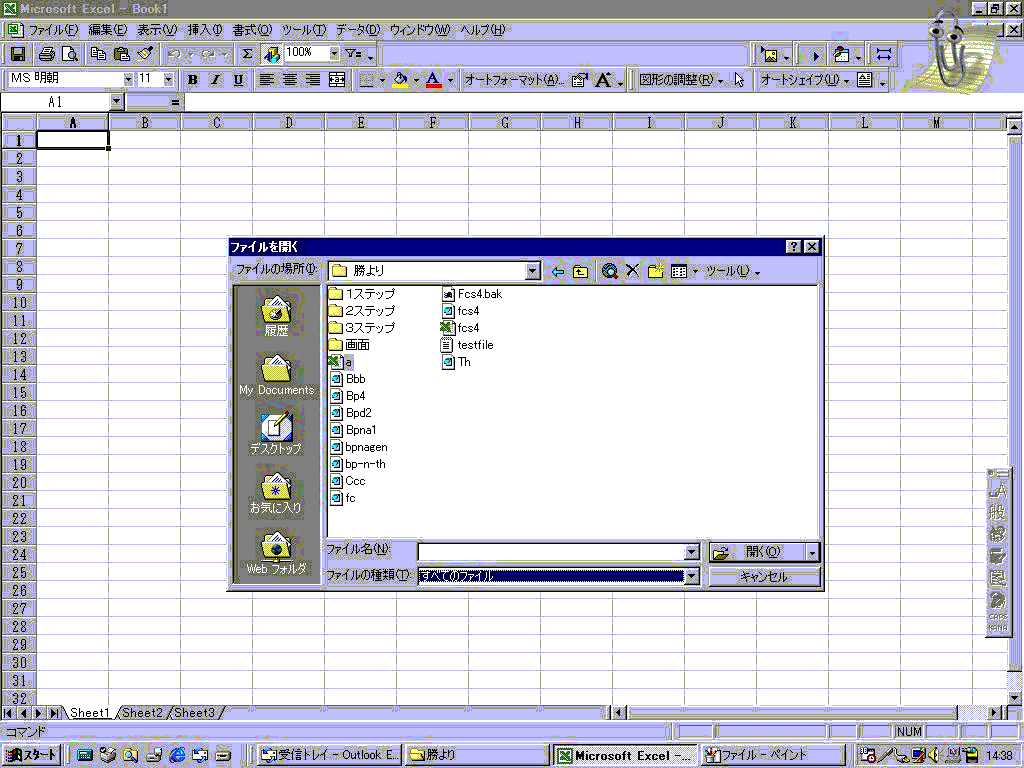
Task: Click the column C header
Action: (217, 122)
